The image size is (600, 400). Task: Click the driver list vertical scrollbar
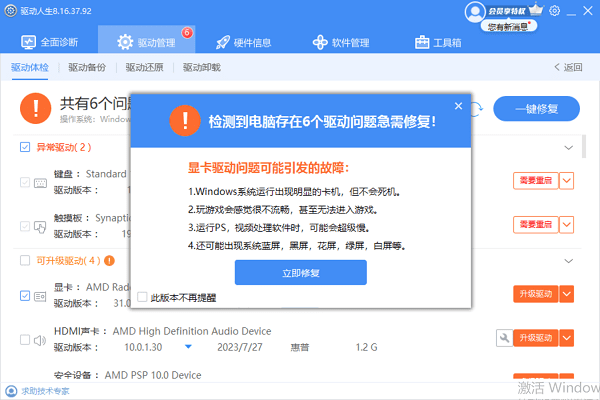pos(584,146)
